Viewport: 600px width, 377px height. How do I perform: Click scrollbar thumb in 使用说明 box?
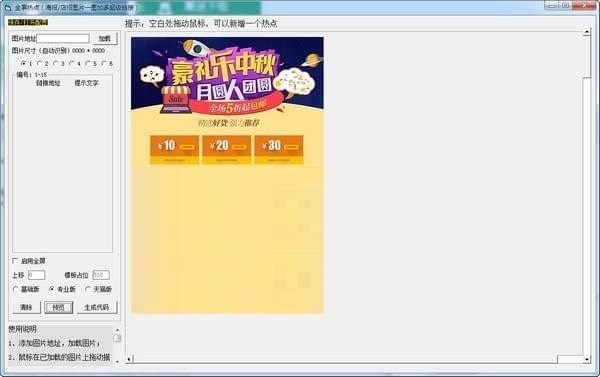point(117,338)
